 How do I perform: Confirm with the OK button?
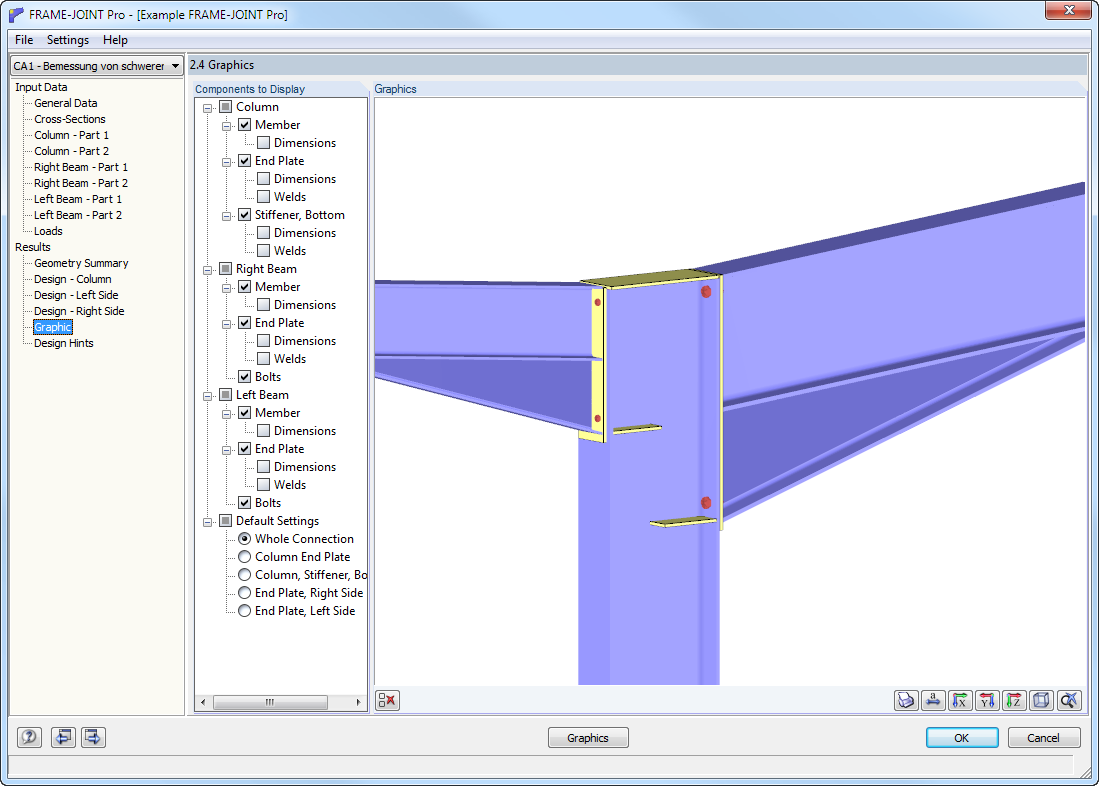tap(962, 738)
